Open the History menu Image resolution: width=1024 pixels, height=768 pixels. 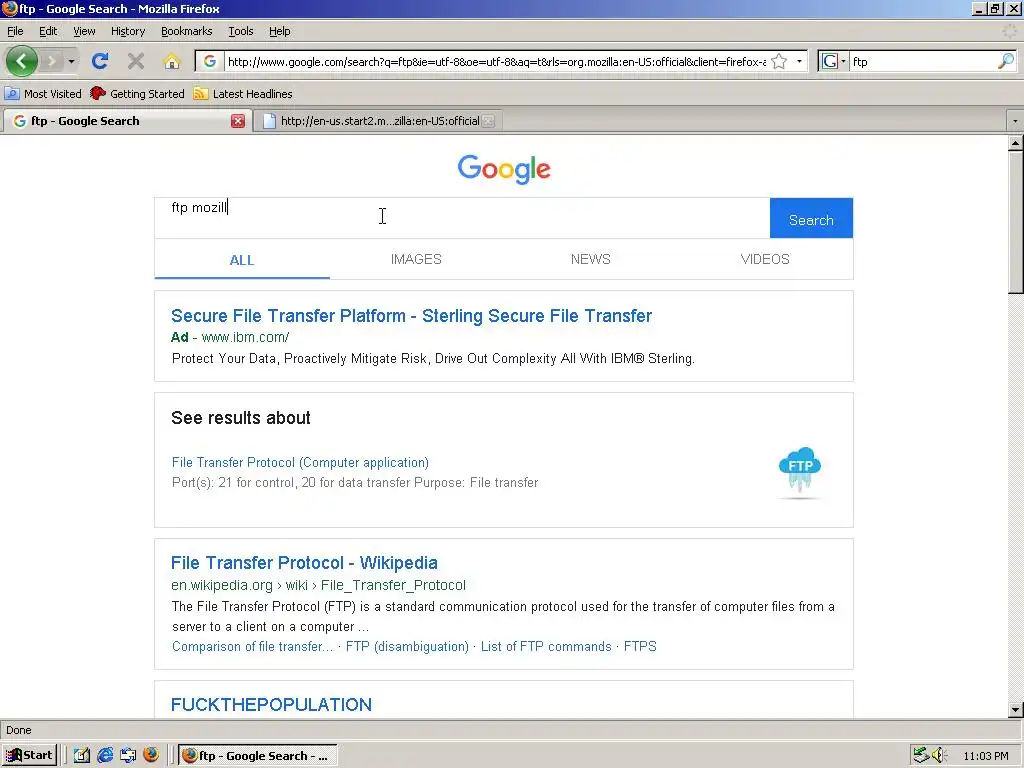click(x=127, y=31)
